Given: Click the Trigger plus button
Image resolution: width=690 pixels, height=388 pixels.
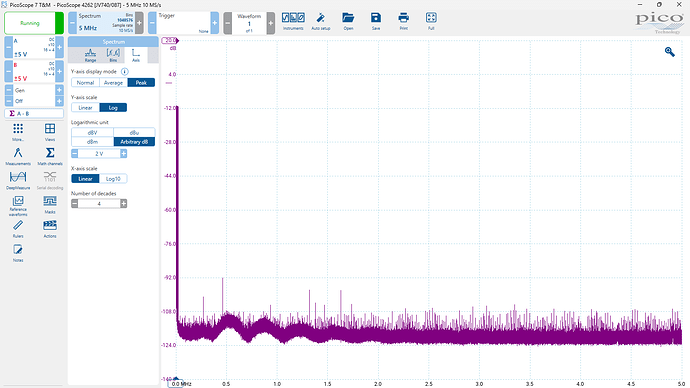Looking at the screenshot, I should click(x=214, y=23).
